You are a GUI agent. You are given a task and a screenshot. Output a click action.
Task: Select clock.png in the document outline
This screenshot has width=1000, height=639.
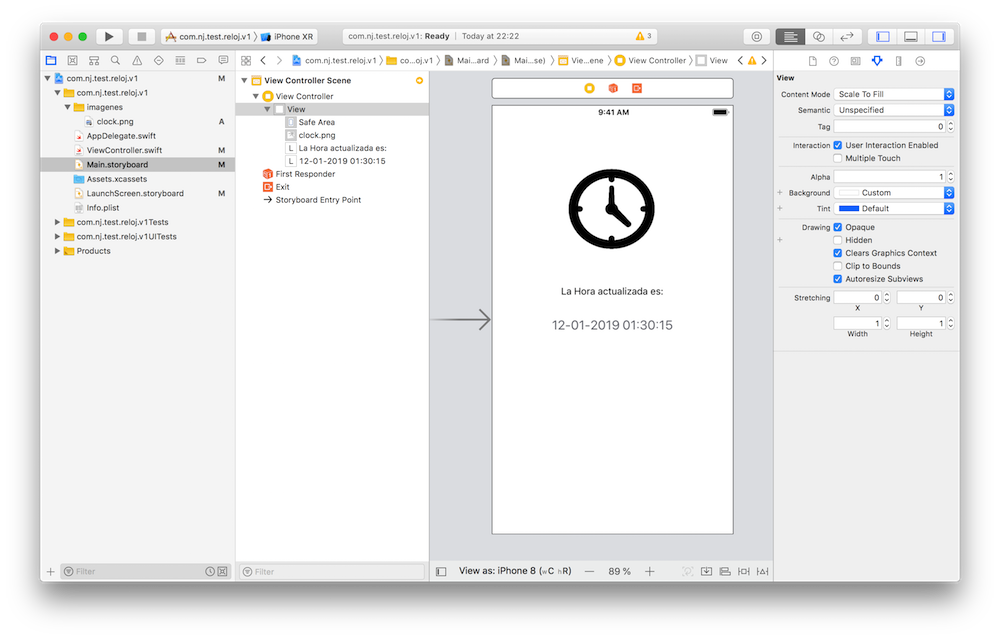point(316,135)
